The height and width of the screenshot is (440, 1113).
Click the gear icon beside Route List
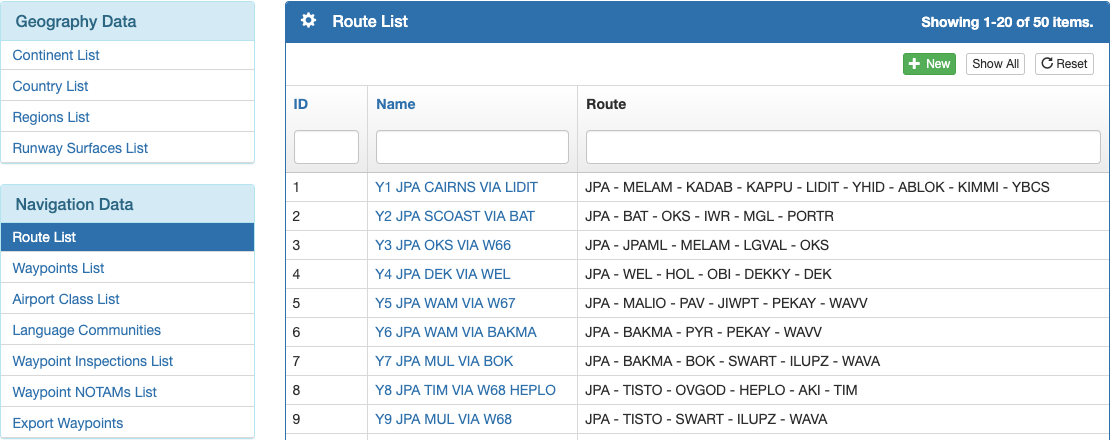click(308, 21)
